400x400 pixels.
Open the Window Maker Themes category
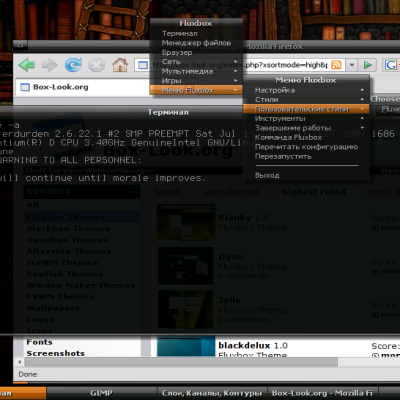tap(81, 285)
